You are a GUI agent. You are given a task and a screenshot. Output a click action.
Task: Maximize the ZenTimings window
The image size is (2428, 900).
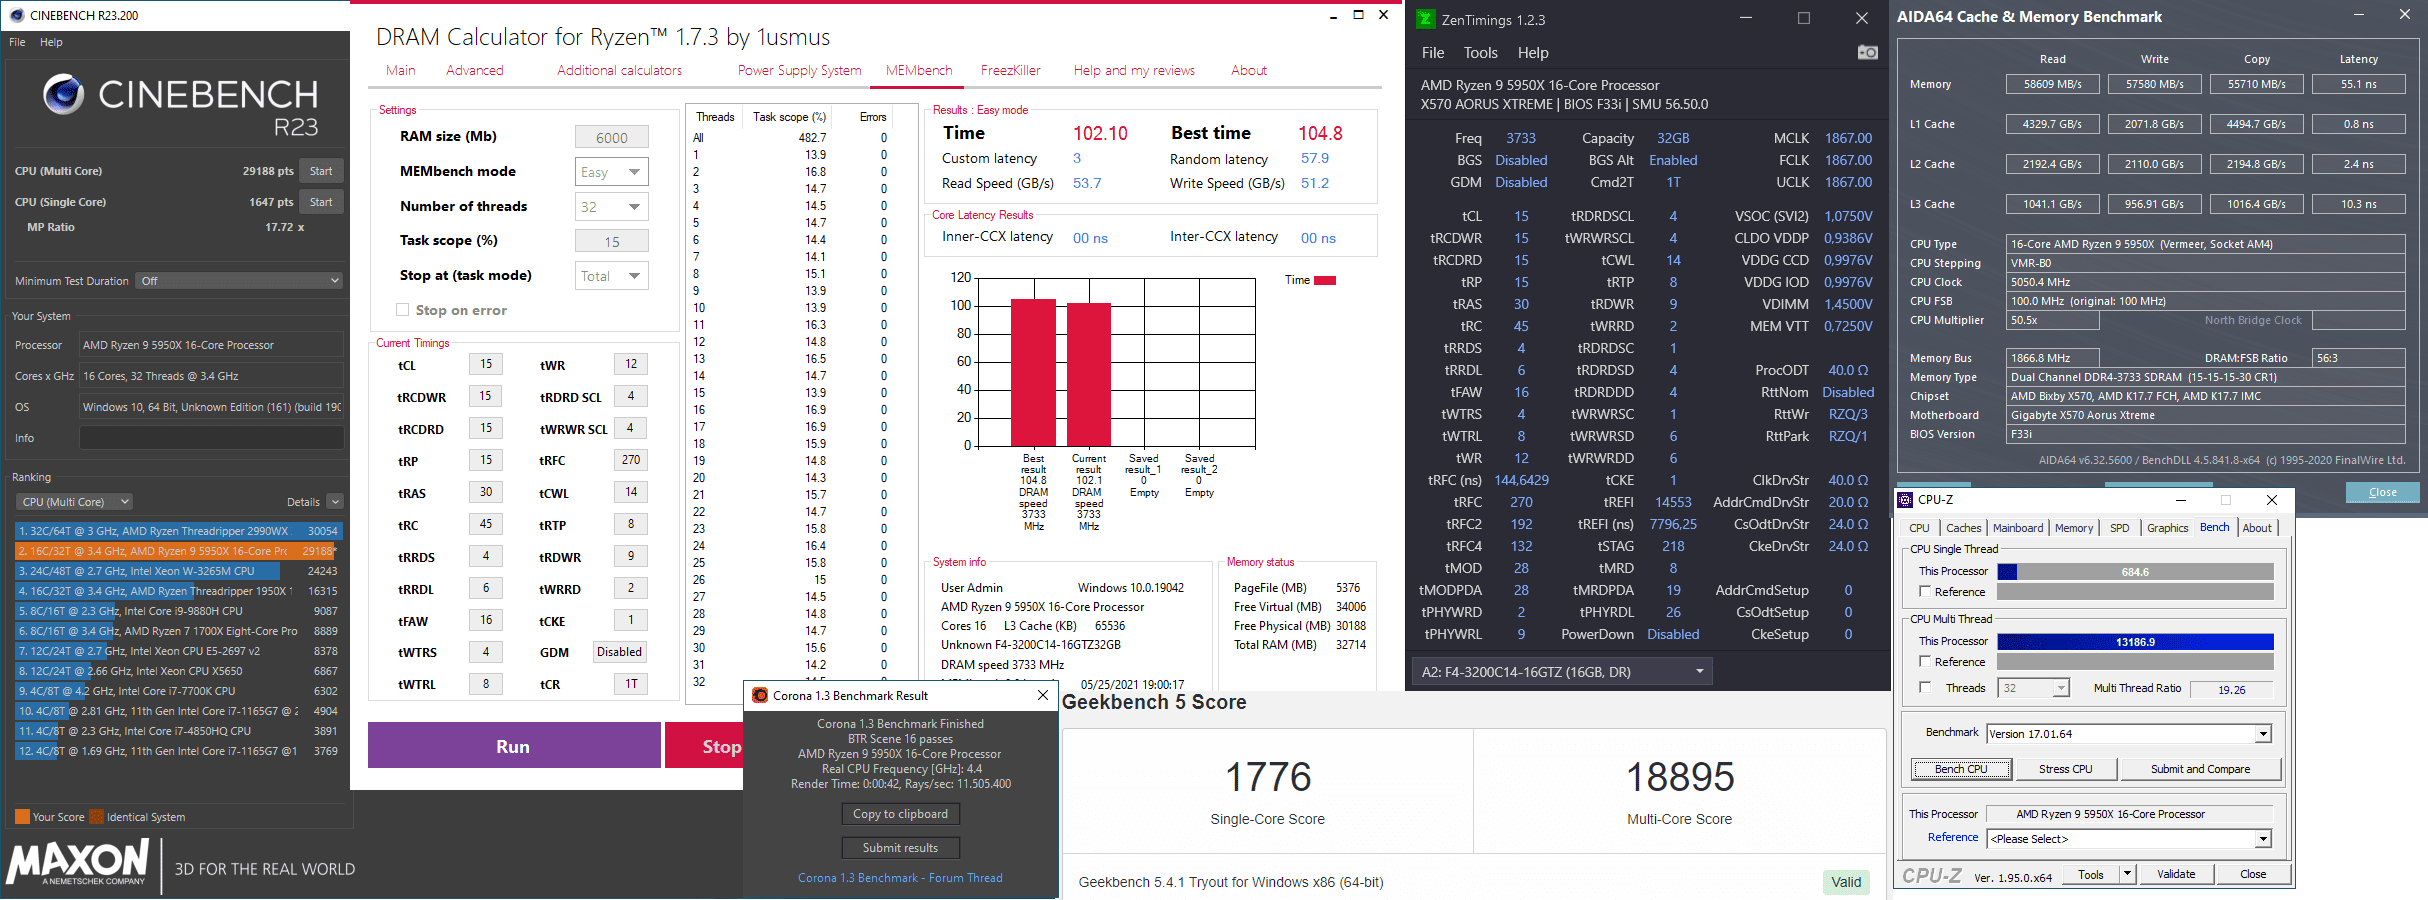[1804, 18]
